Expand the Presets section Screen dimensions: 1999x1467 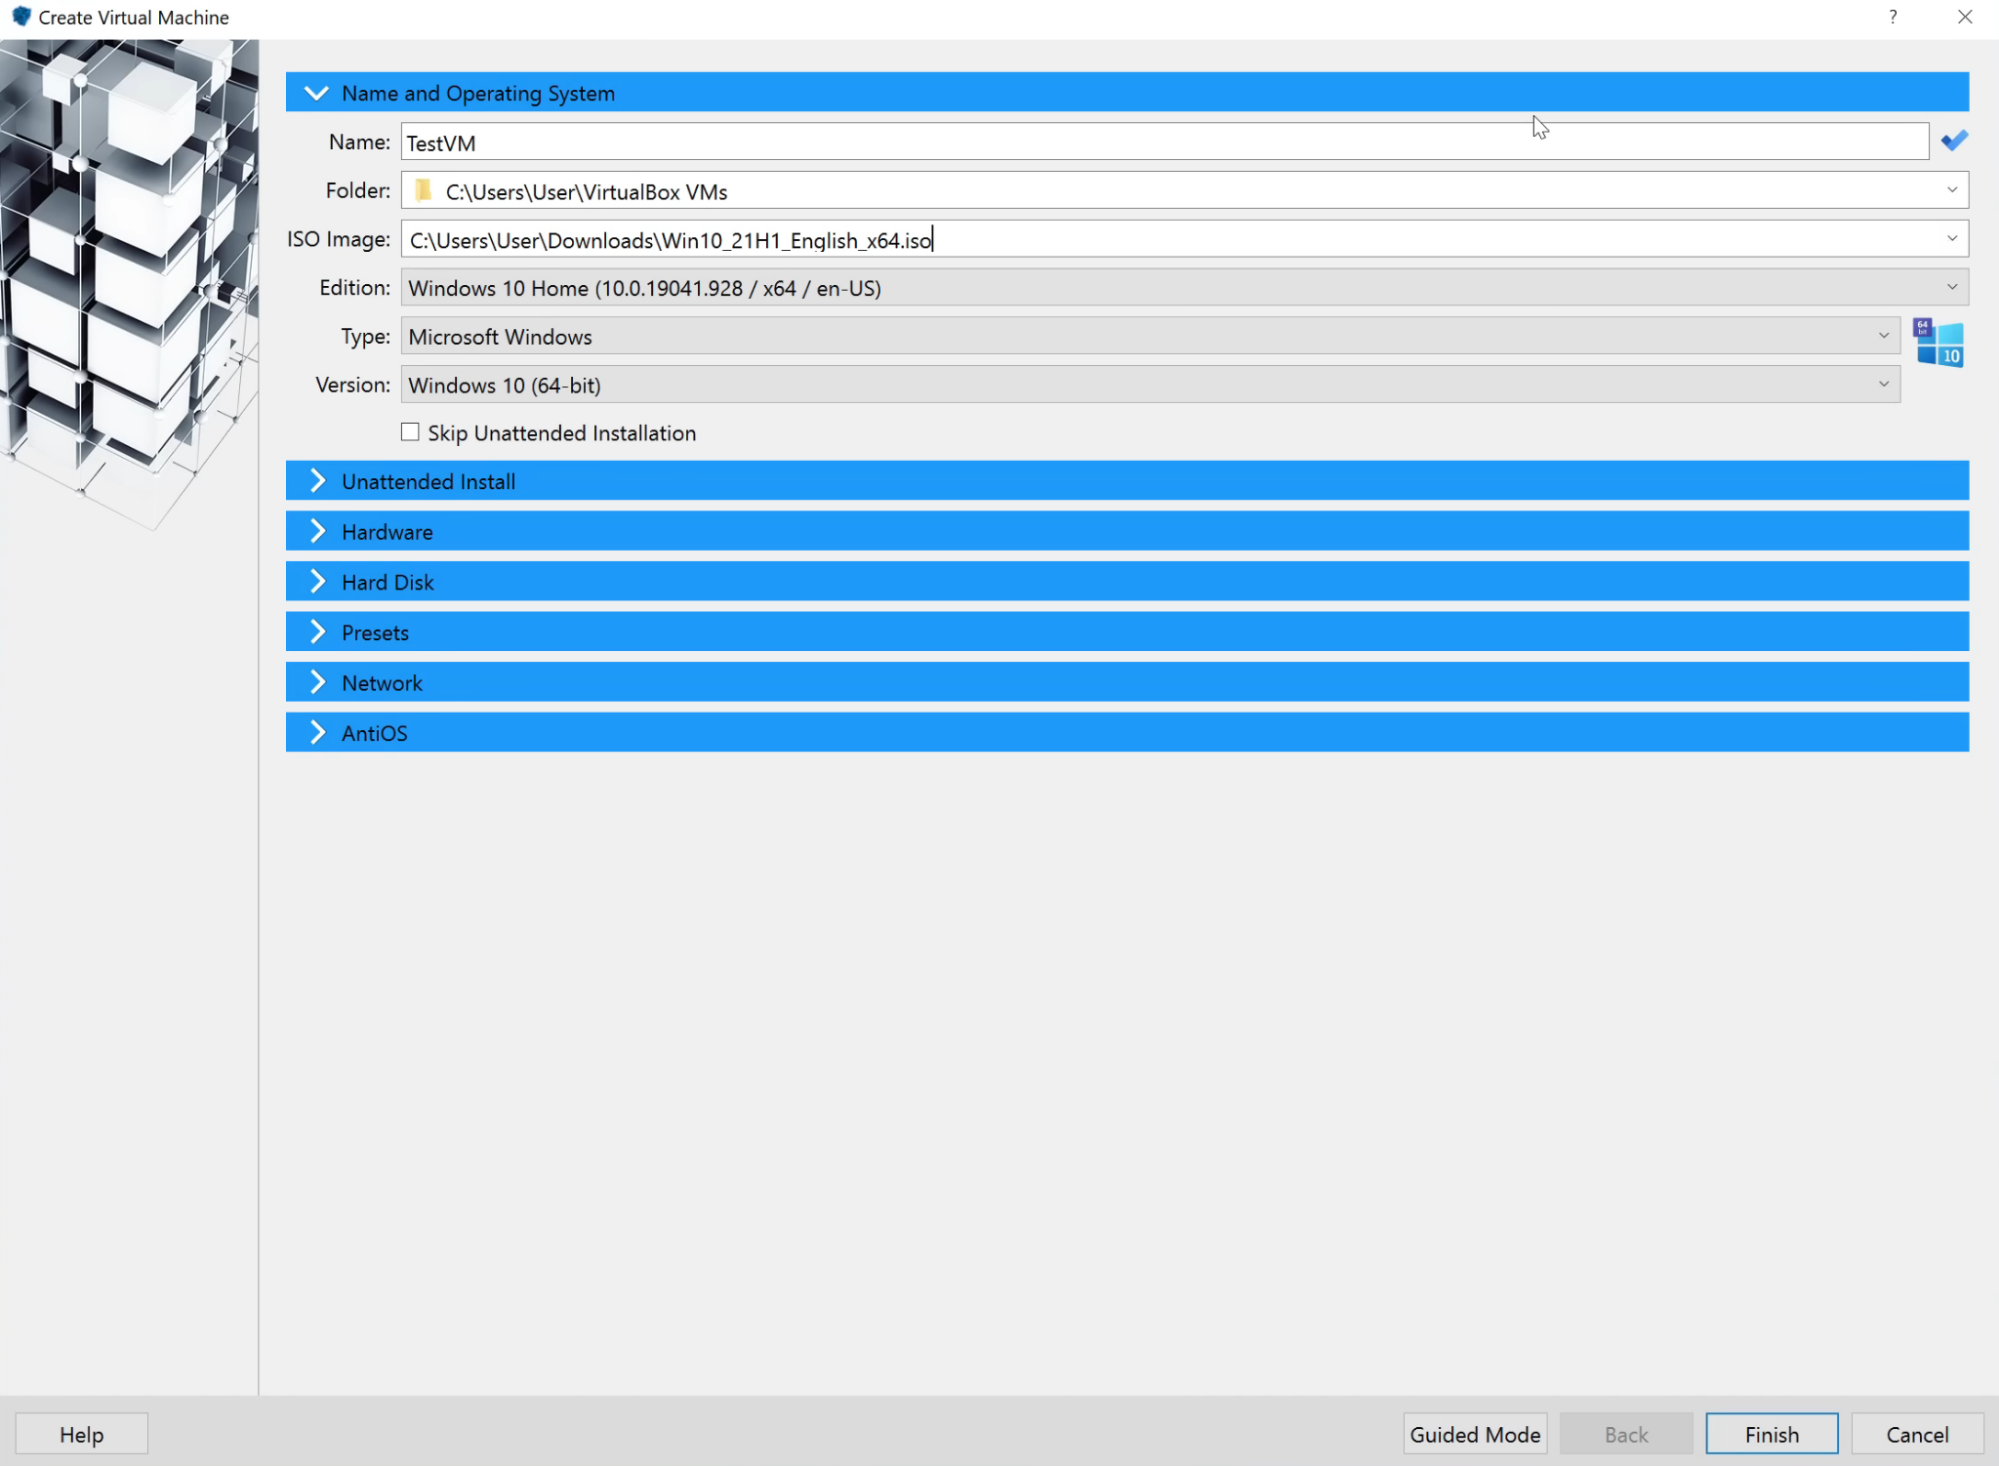(x=1127, y=632)
